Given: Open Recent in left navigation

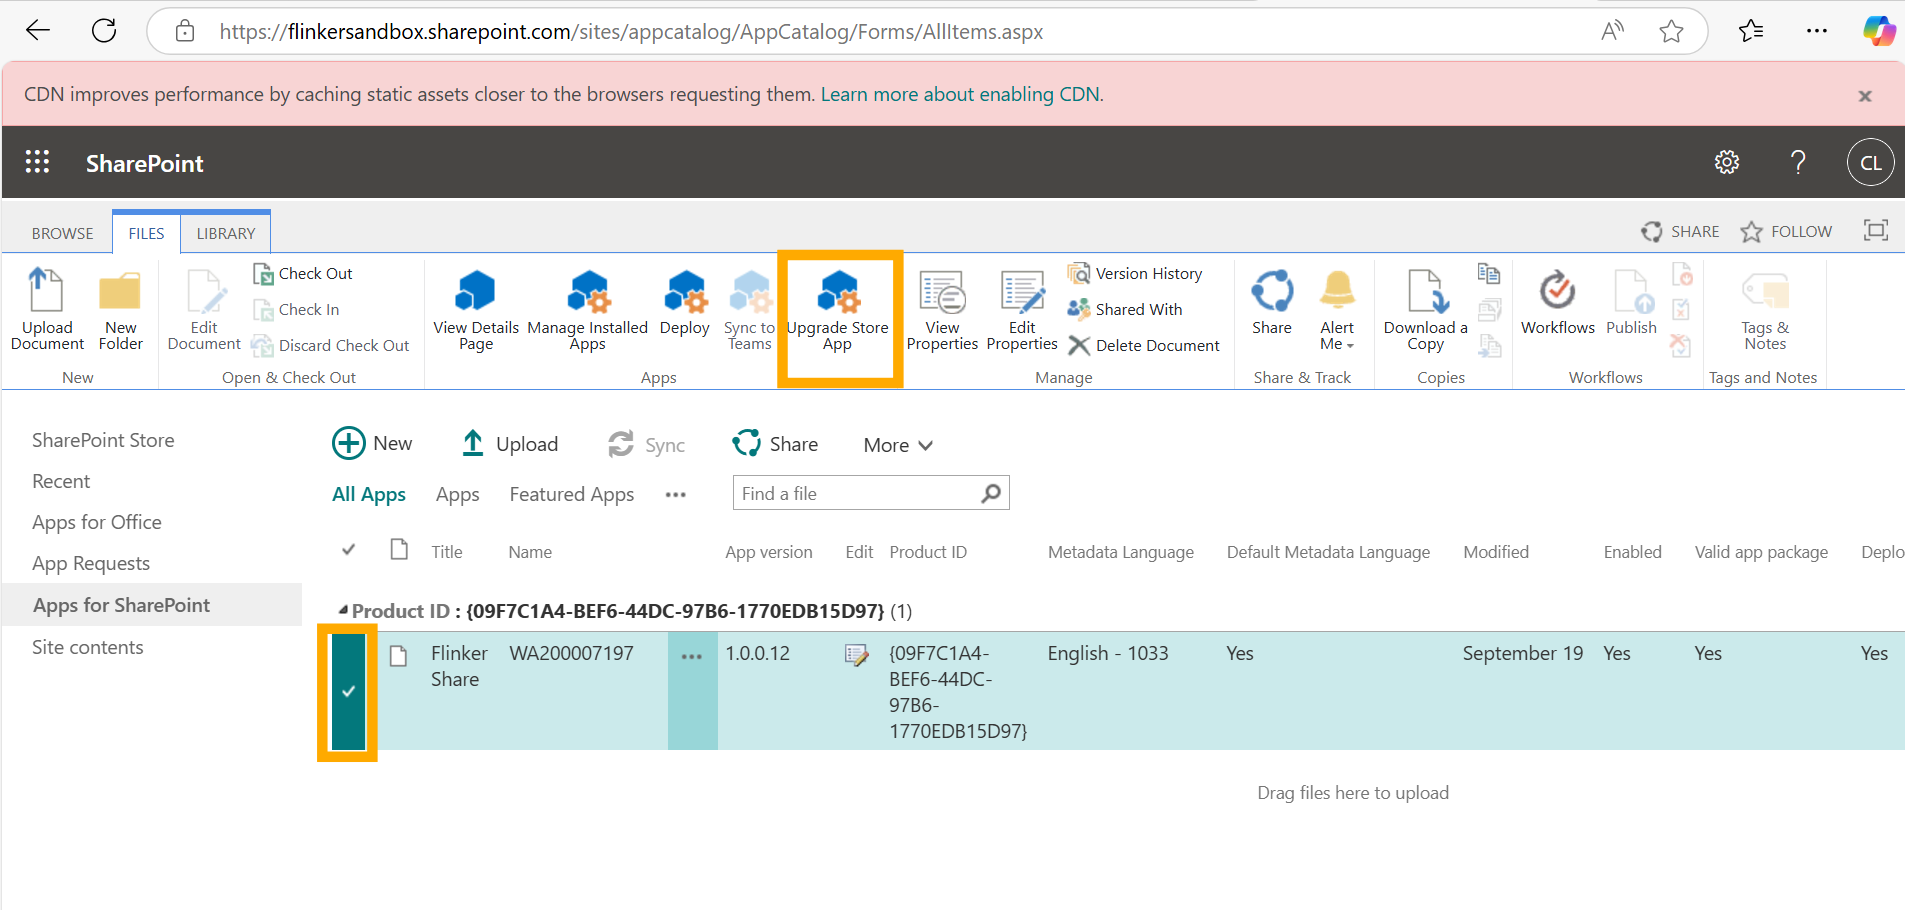Looking at the screenshot, I should (x=61, y=481).
